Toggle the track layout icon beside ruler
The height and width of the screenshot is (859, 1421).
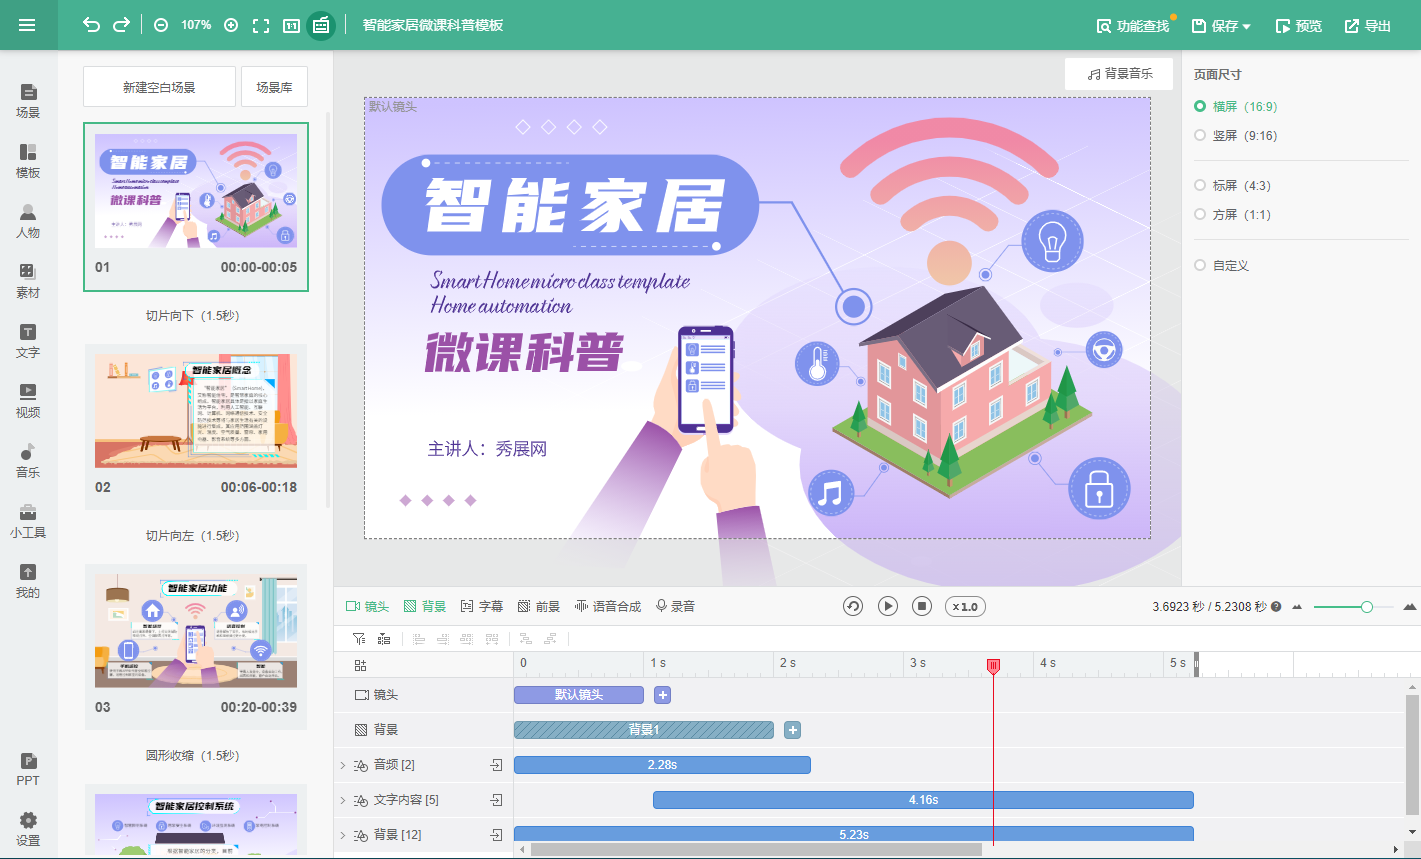pyautogui.click(x=361, y=665)
